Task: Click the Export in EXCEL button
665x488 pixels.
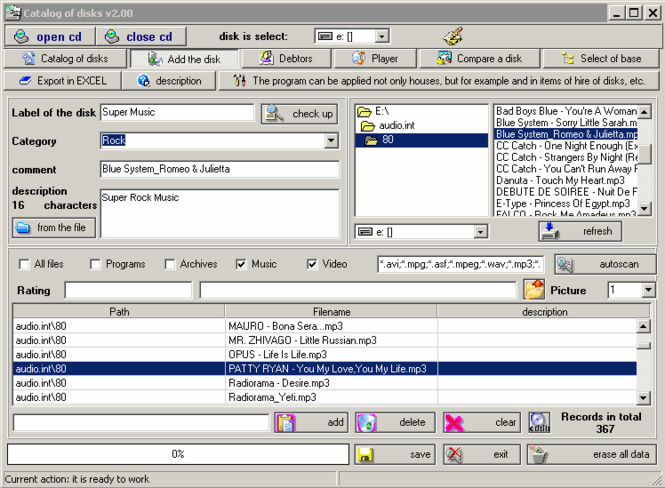Action: [62, 81]
